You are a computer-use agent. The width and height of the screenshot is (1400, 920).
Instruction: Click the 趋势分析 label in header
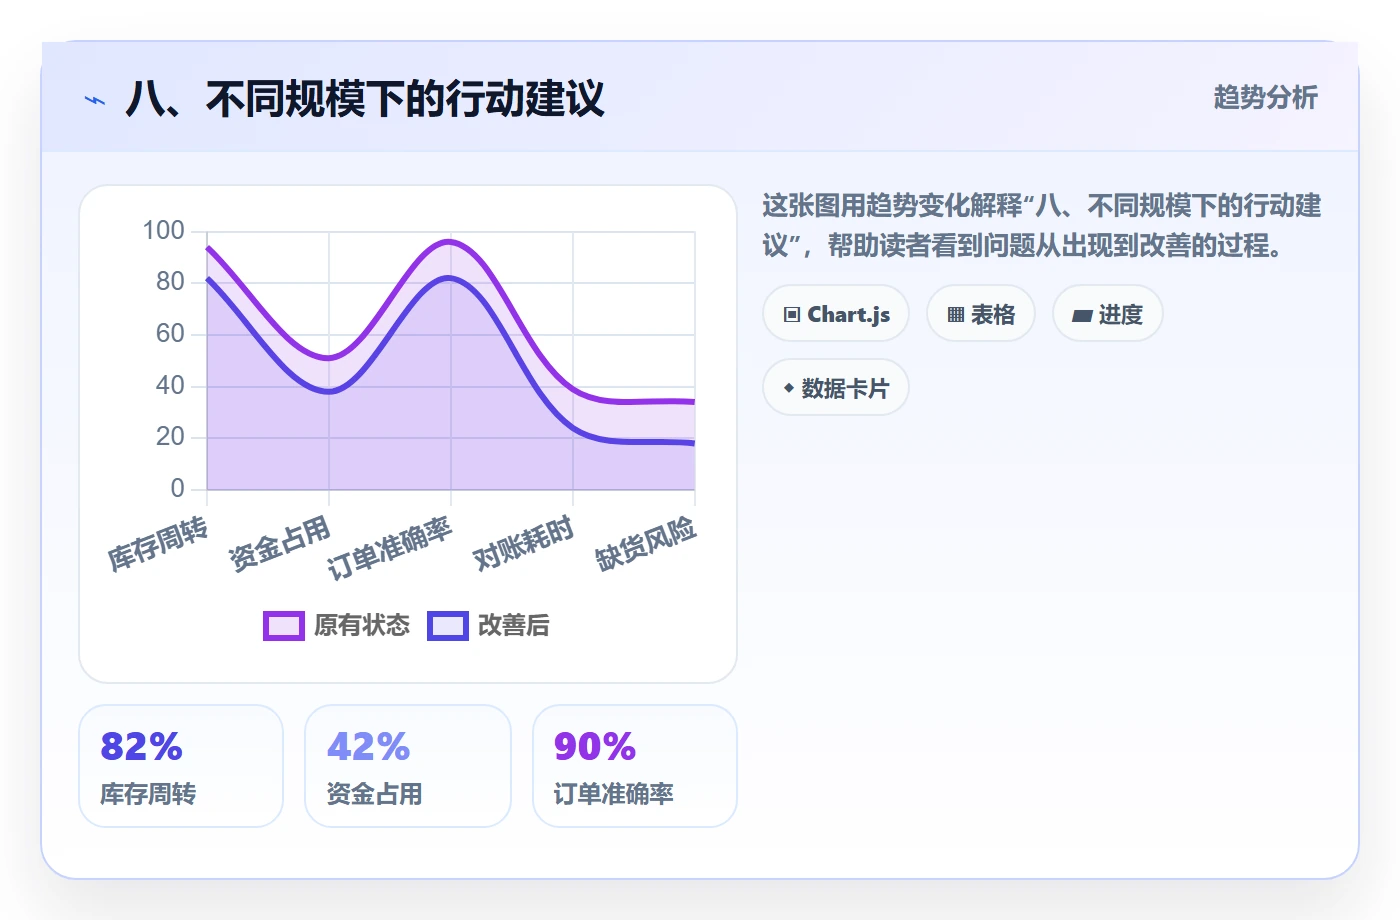[x=1265, y=97]
